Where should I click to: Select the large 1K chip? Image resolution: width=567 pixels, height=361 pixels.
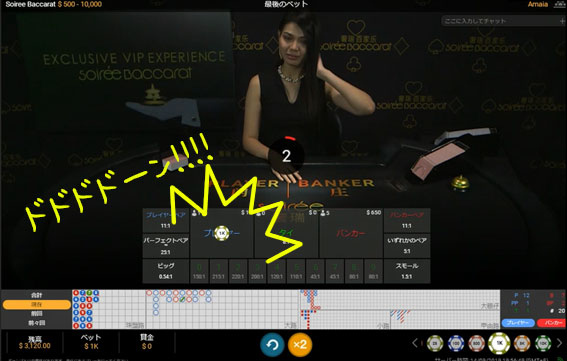pyautogui.click(x=499, y=343)
